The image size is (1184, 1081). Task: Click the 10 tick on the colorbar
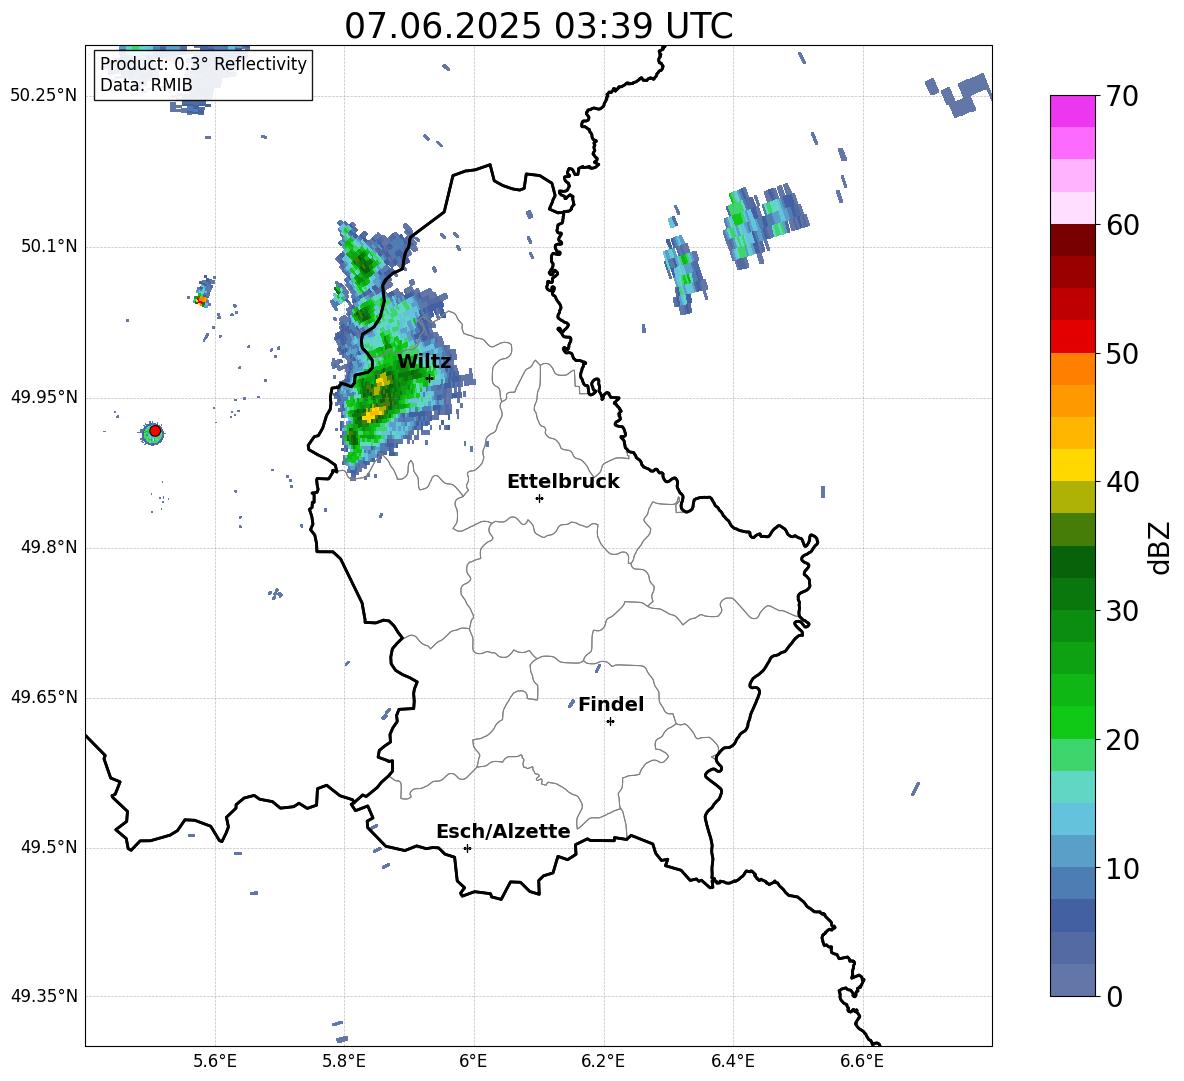tap(1122, 868)
